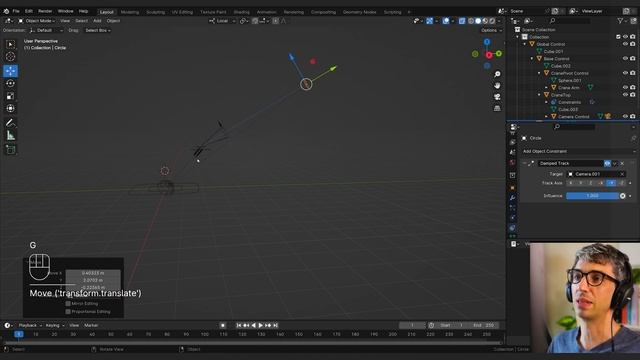640x360 pixels.
Task: Switch to the Shading workspace tab
Action: click(242, 12)
